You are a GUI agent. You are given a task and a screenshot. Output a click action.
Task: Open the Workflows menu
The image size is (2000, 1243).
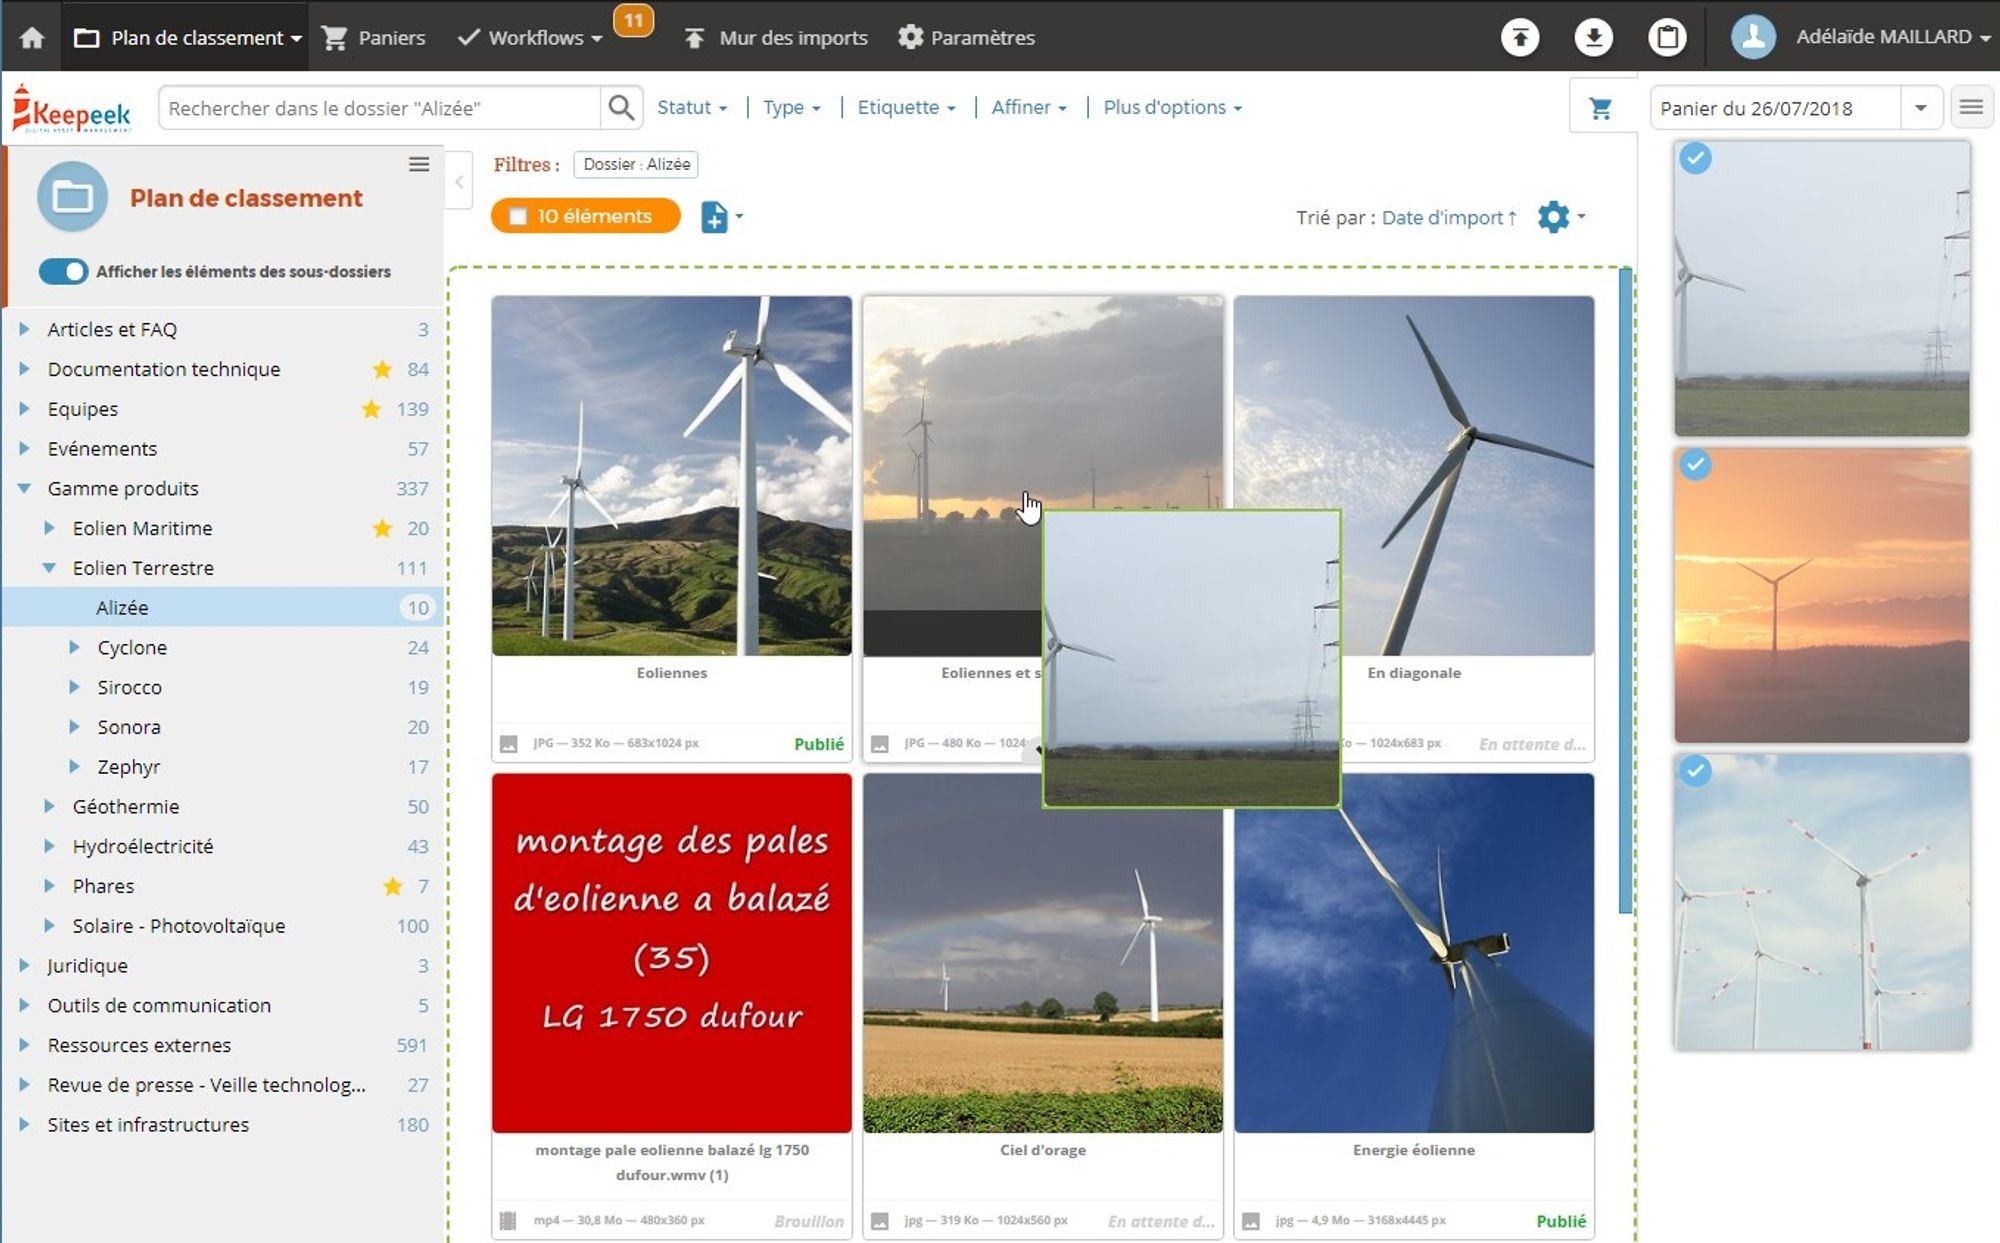[x=530, y=38]
